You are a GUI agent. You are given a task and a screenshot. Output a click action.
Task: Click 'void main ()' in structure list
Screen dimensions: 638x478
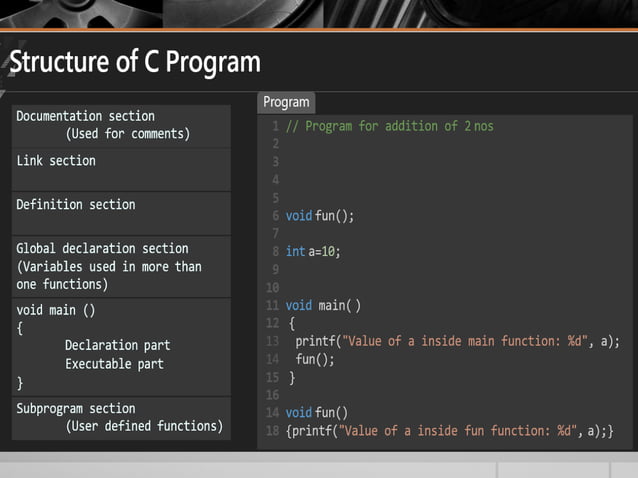coord(56,310)
